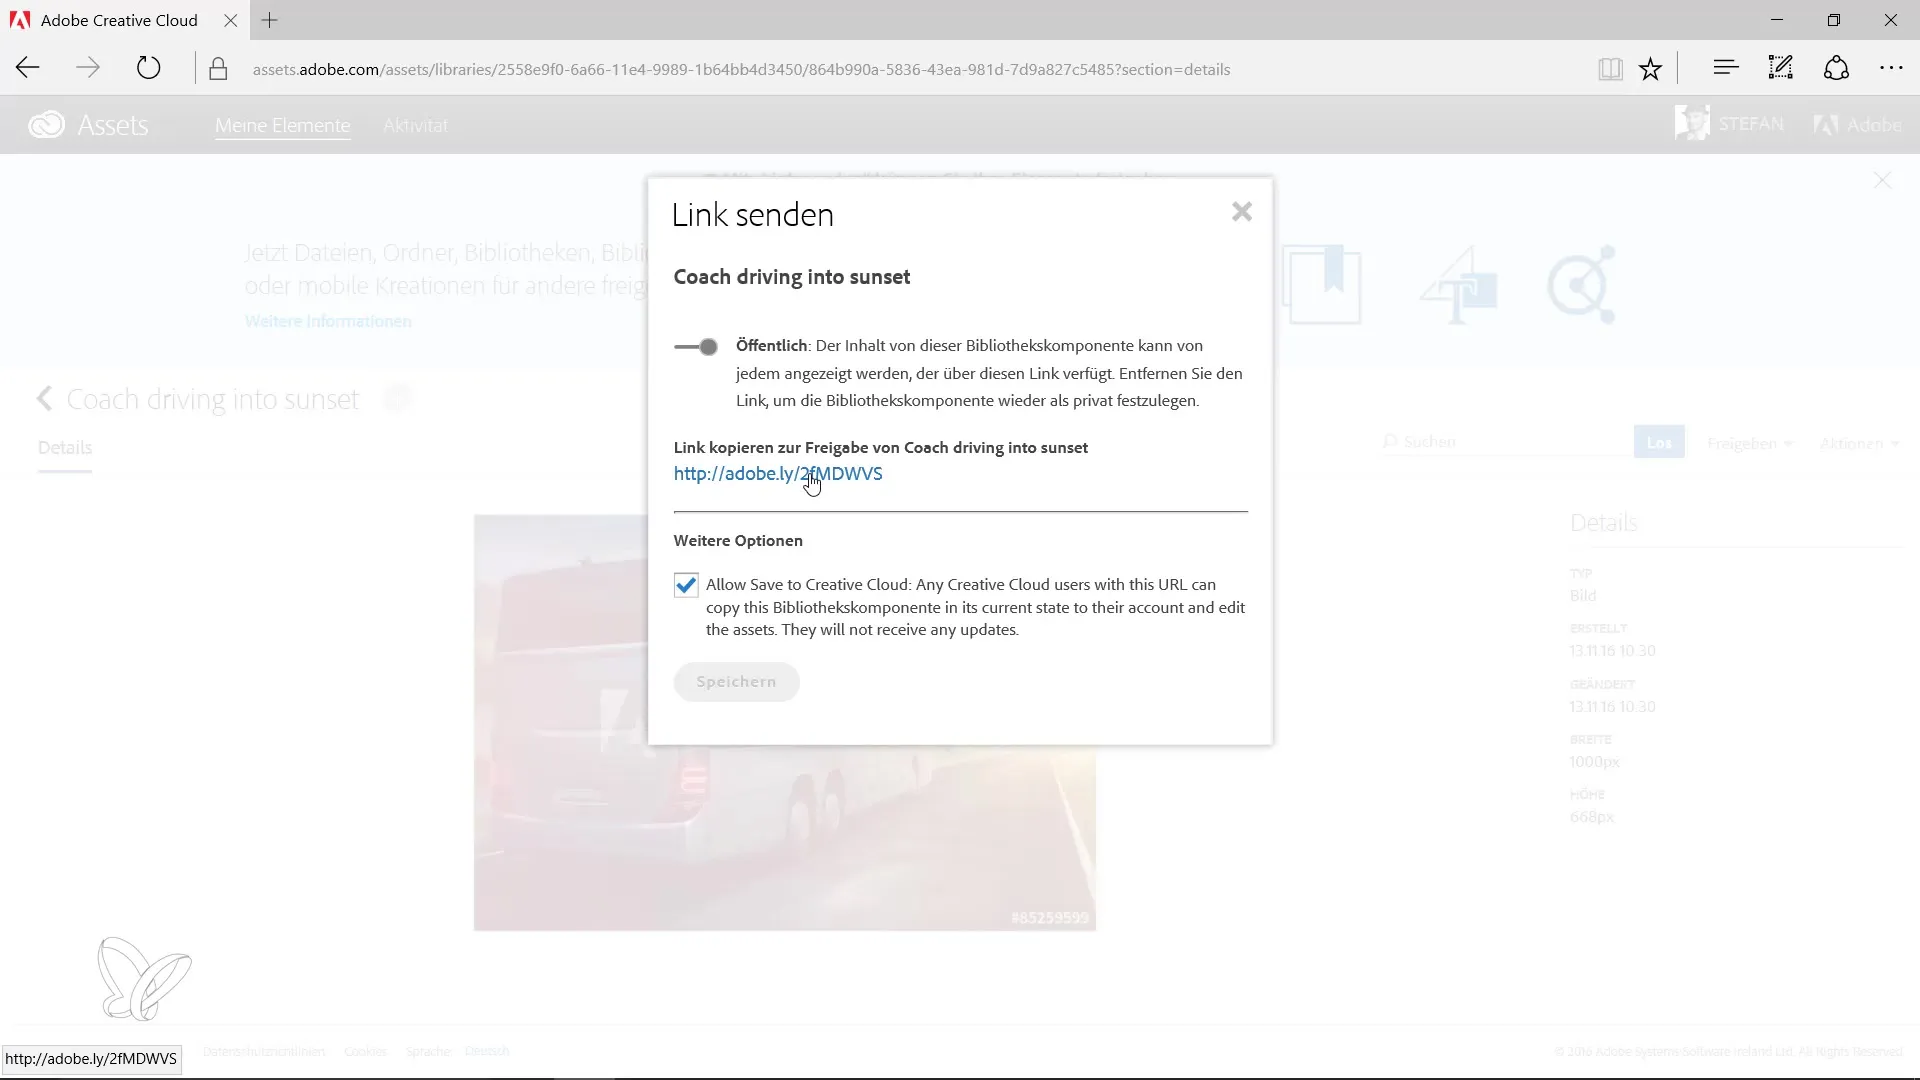Click the Weitere Optionen heading
Image resolution: width=1920 pixels, height=1080 pixels.
coord(738,541)
